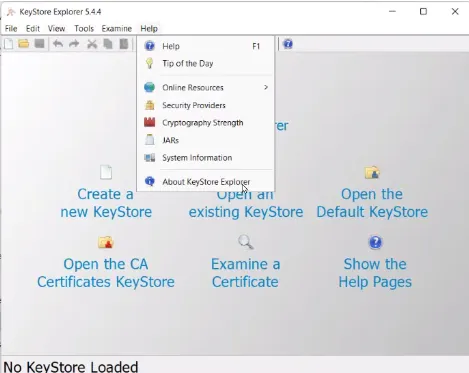Click the Open KeyStore folder toolbar icon
Image resolution: width=469 pixels, height=373 pixels.
click(x=24, y=44)
